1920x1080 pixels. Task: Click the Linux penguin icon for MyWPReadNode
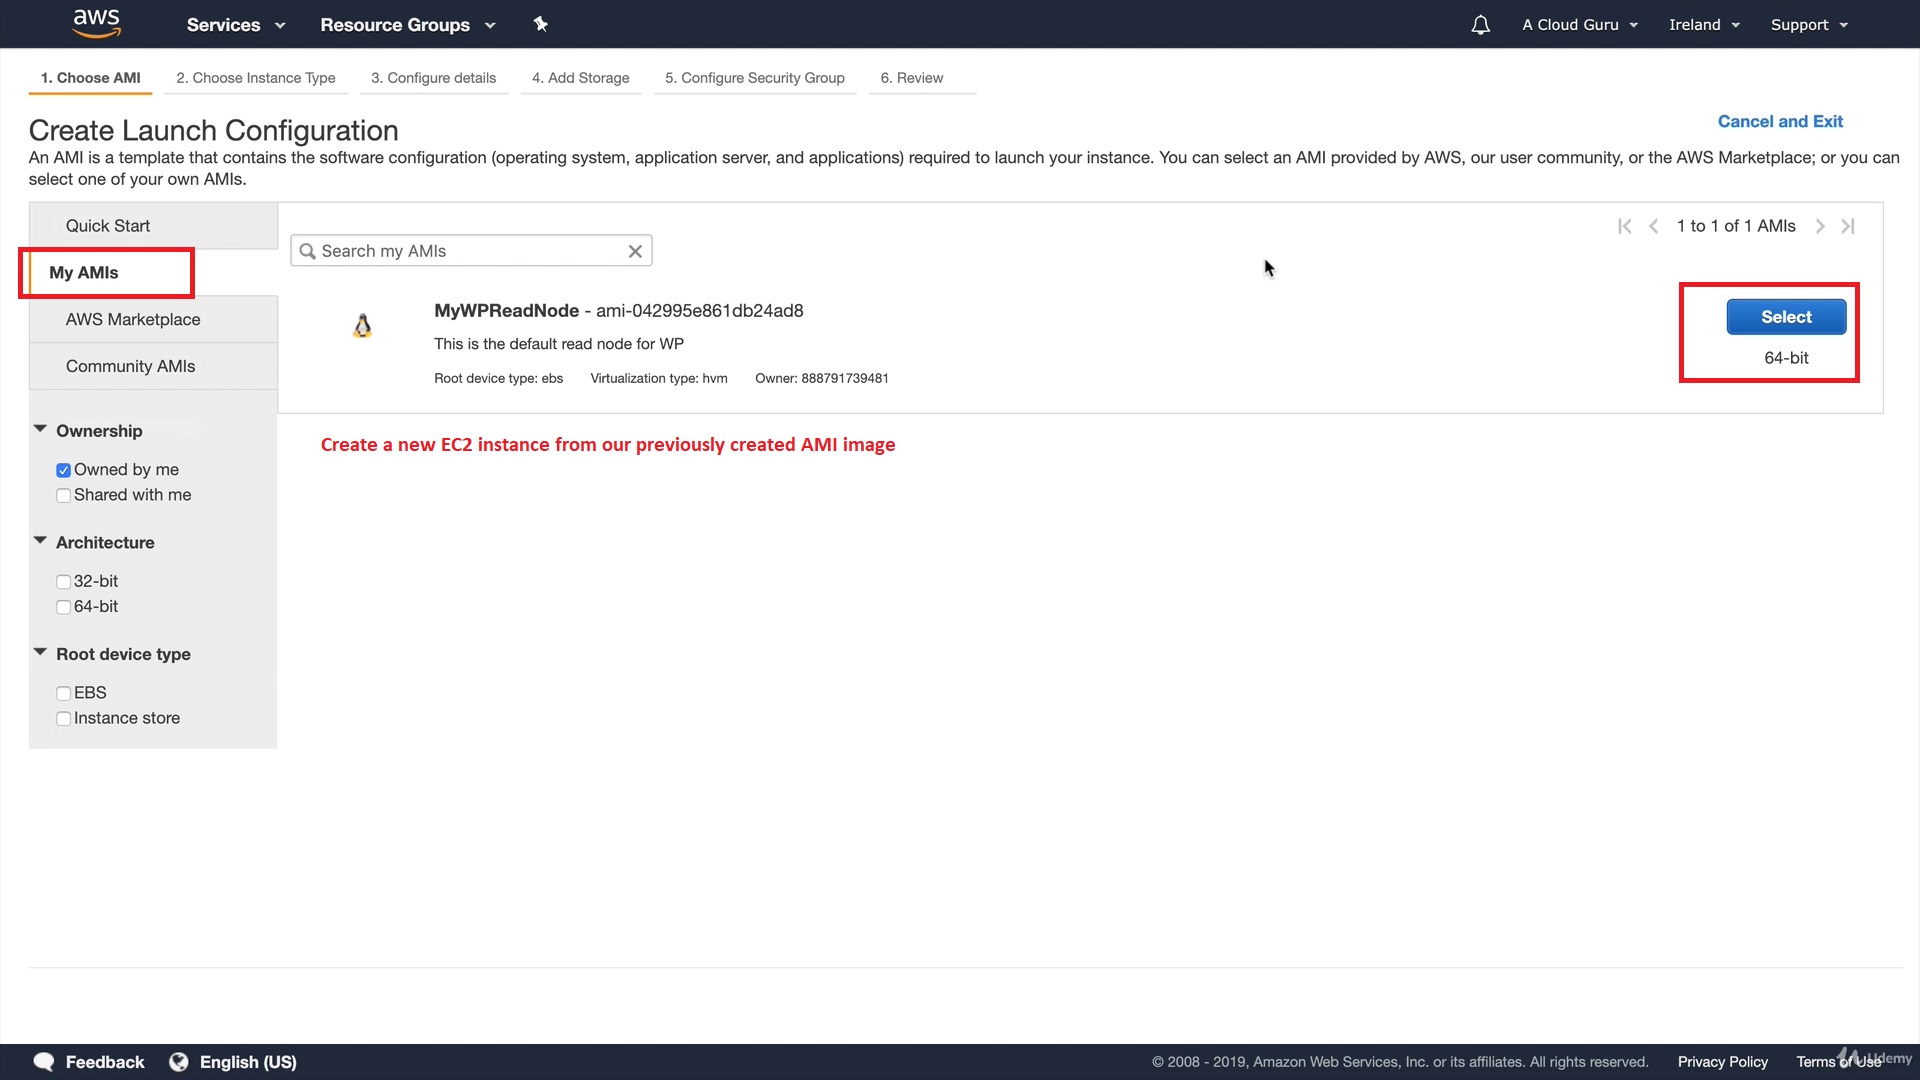pos(362,326)
